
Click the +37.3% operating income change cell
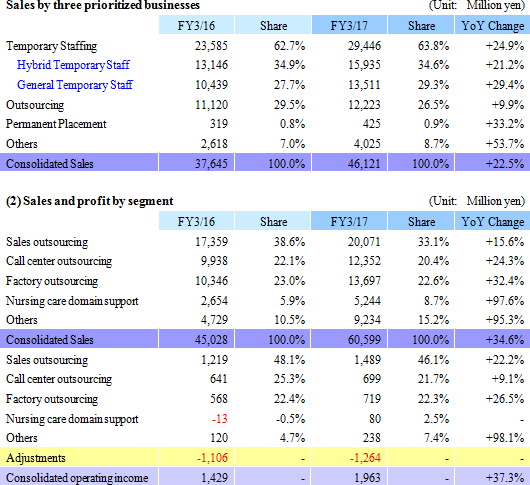pos(505,478)
